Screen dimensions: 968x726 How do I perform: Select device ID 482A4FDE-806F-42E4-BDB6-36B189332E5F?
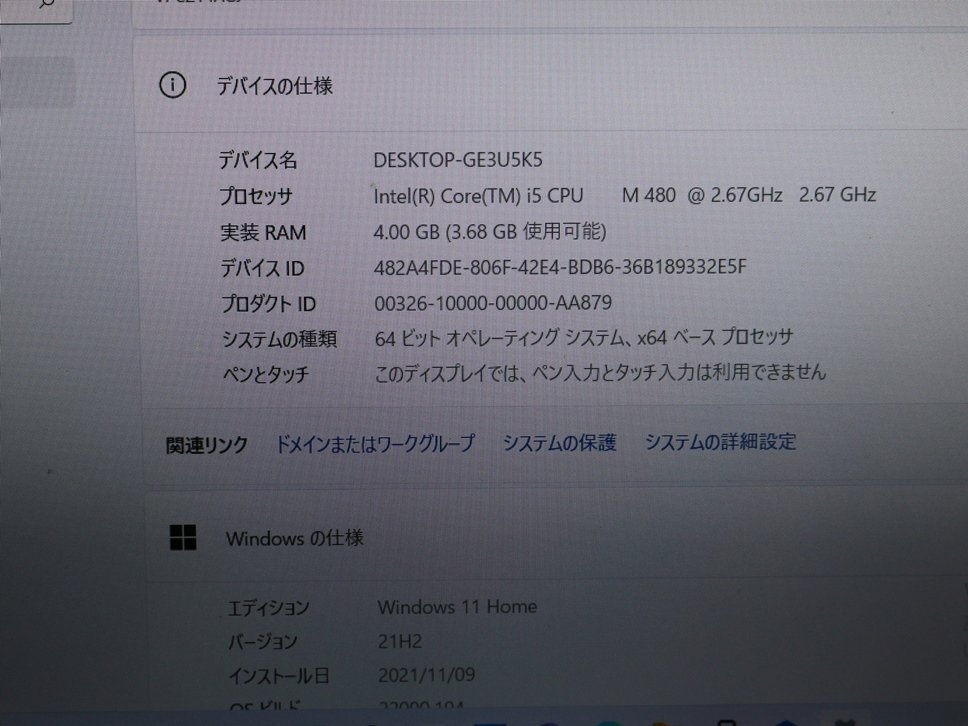pyautogui.click(x=560, y=267)
